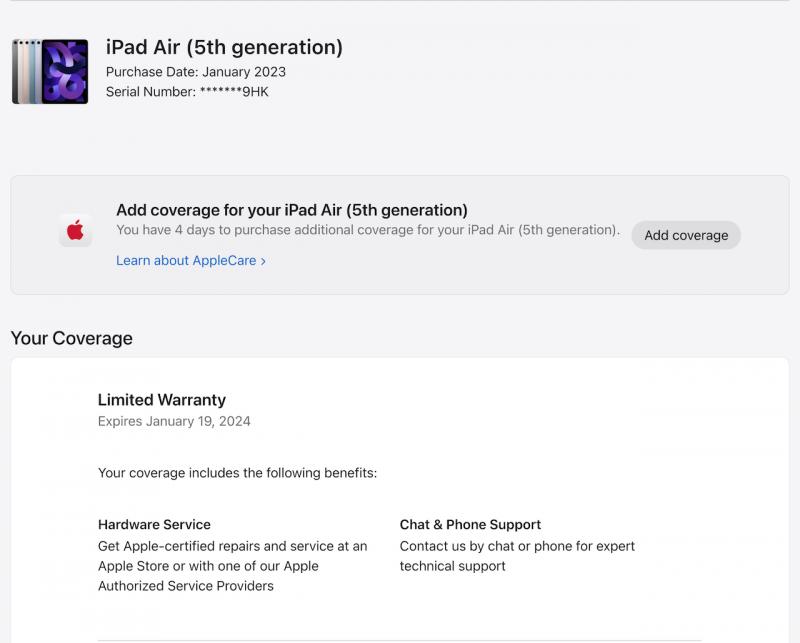This screenshot has width=800, height=643.
Task: Click the purple iPad wallpaper in the image
Action: [x=65, y=72]
